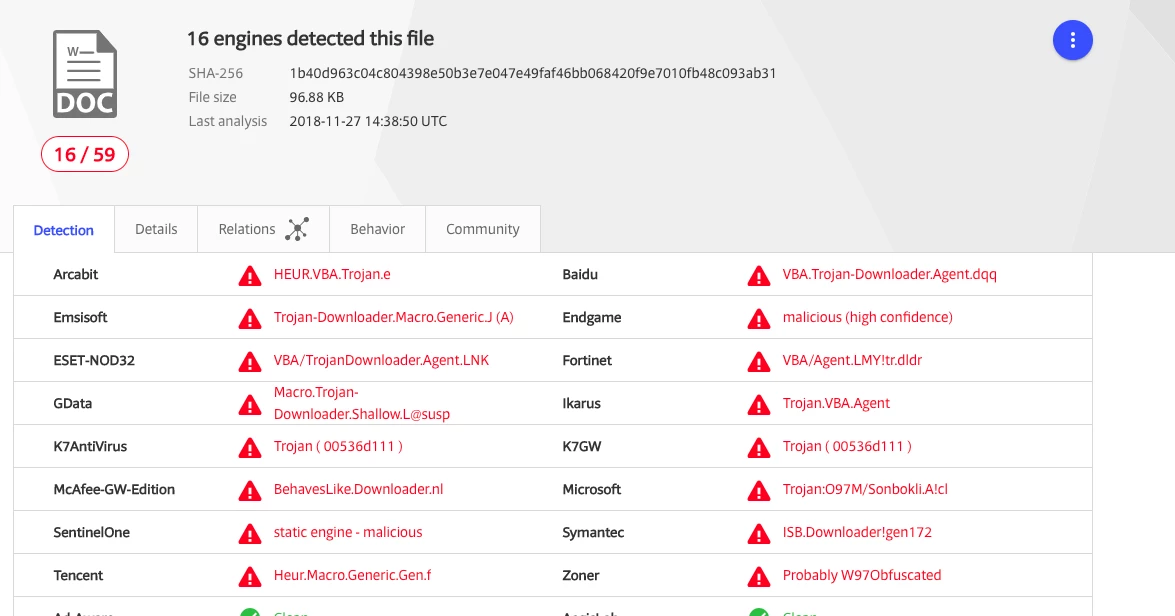Switch to the Detection tab
This screenshot has height=616, width=1175.
click(x=64, y=229)
